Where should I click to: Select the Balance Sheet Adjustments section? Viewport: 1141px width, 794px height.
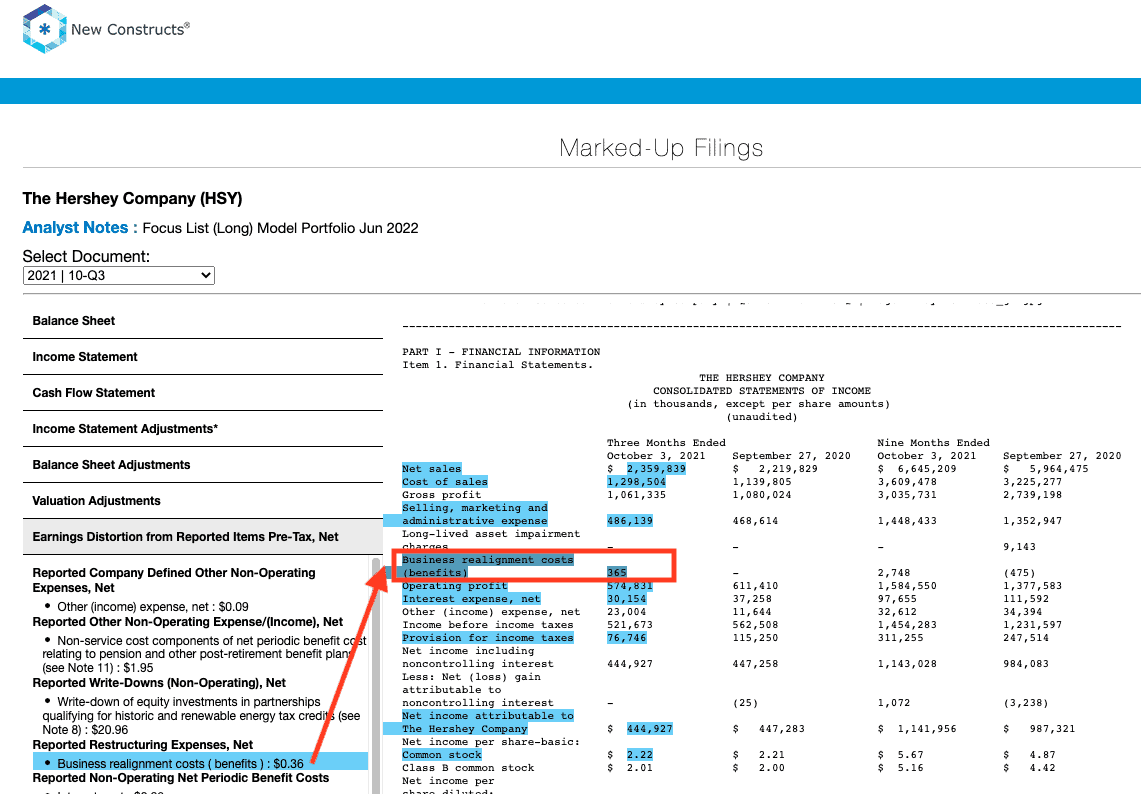(x=203, y=465)
